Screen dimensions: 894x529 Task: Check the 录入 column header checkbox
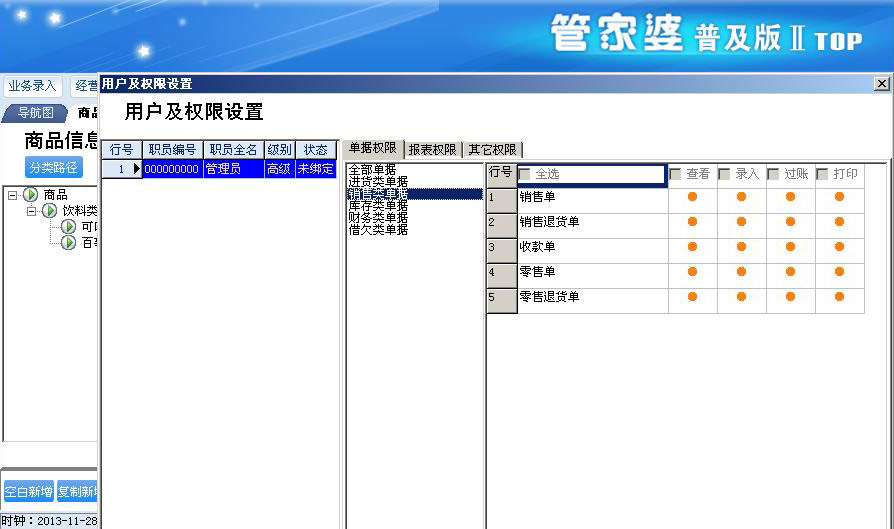[x=725, y=174]
